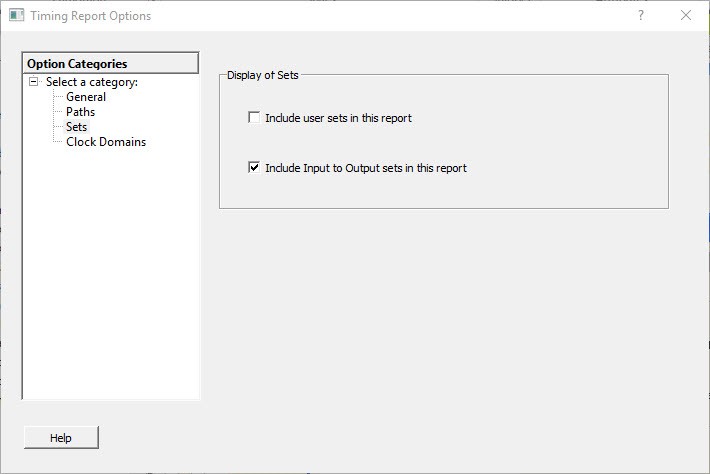This screenshot has width=710, height=474.
Task: Click the 'Display of Sets' group title
Action: tap(262, 75)
